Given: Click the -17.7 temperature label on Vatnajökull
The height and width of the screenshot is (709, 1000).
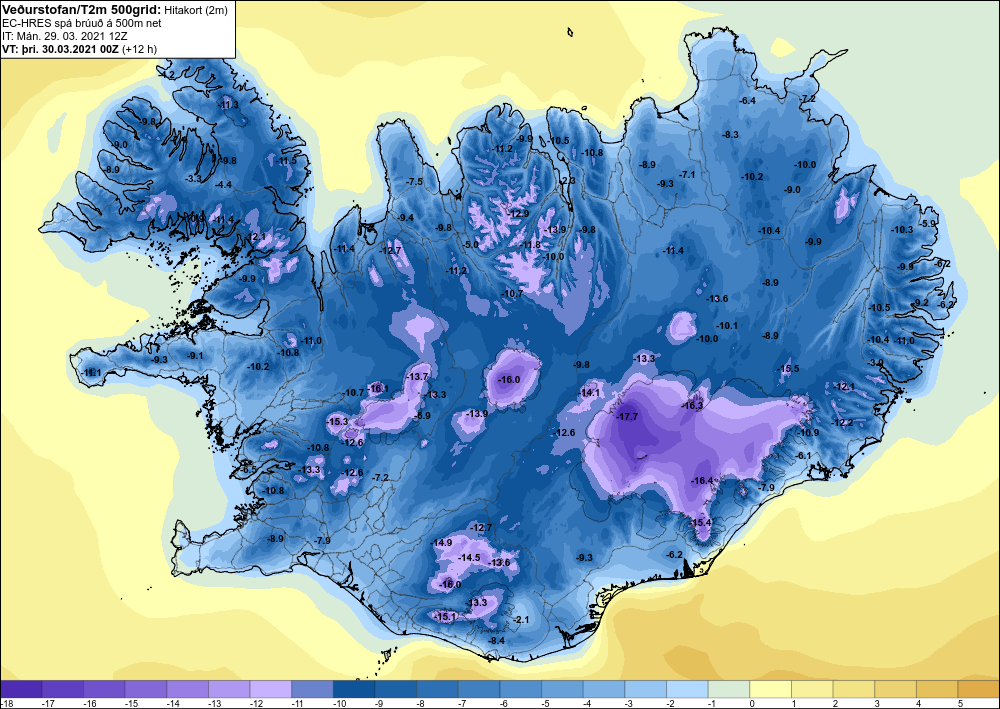Looking at the screenshot, I should [627, 416].
